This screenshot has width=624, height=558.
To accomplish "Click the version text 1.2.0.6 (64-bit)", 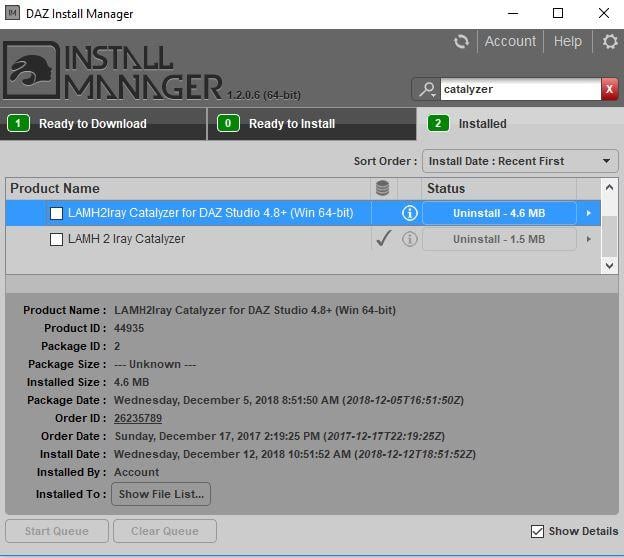I will (264, 95).
